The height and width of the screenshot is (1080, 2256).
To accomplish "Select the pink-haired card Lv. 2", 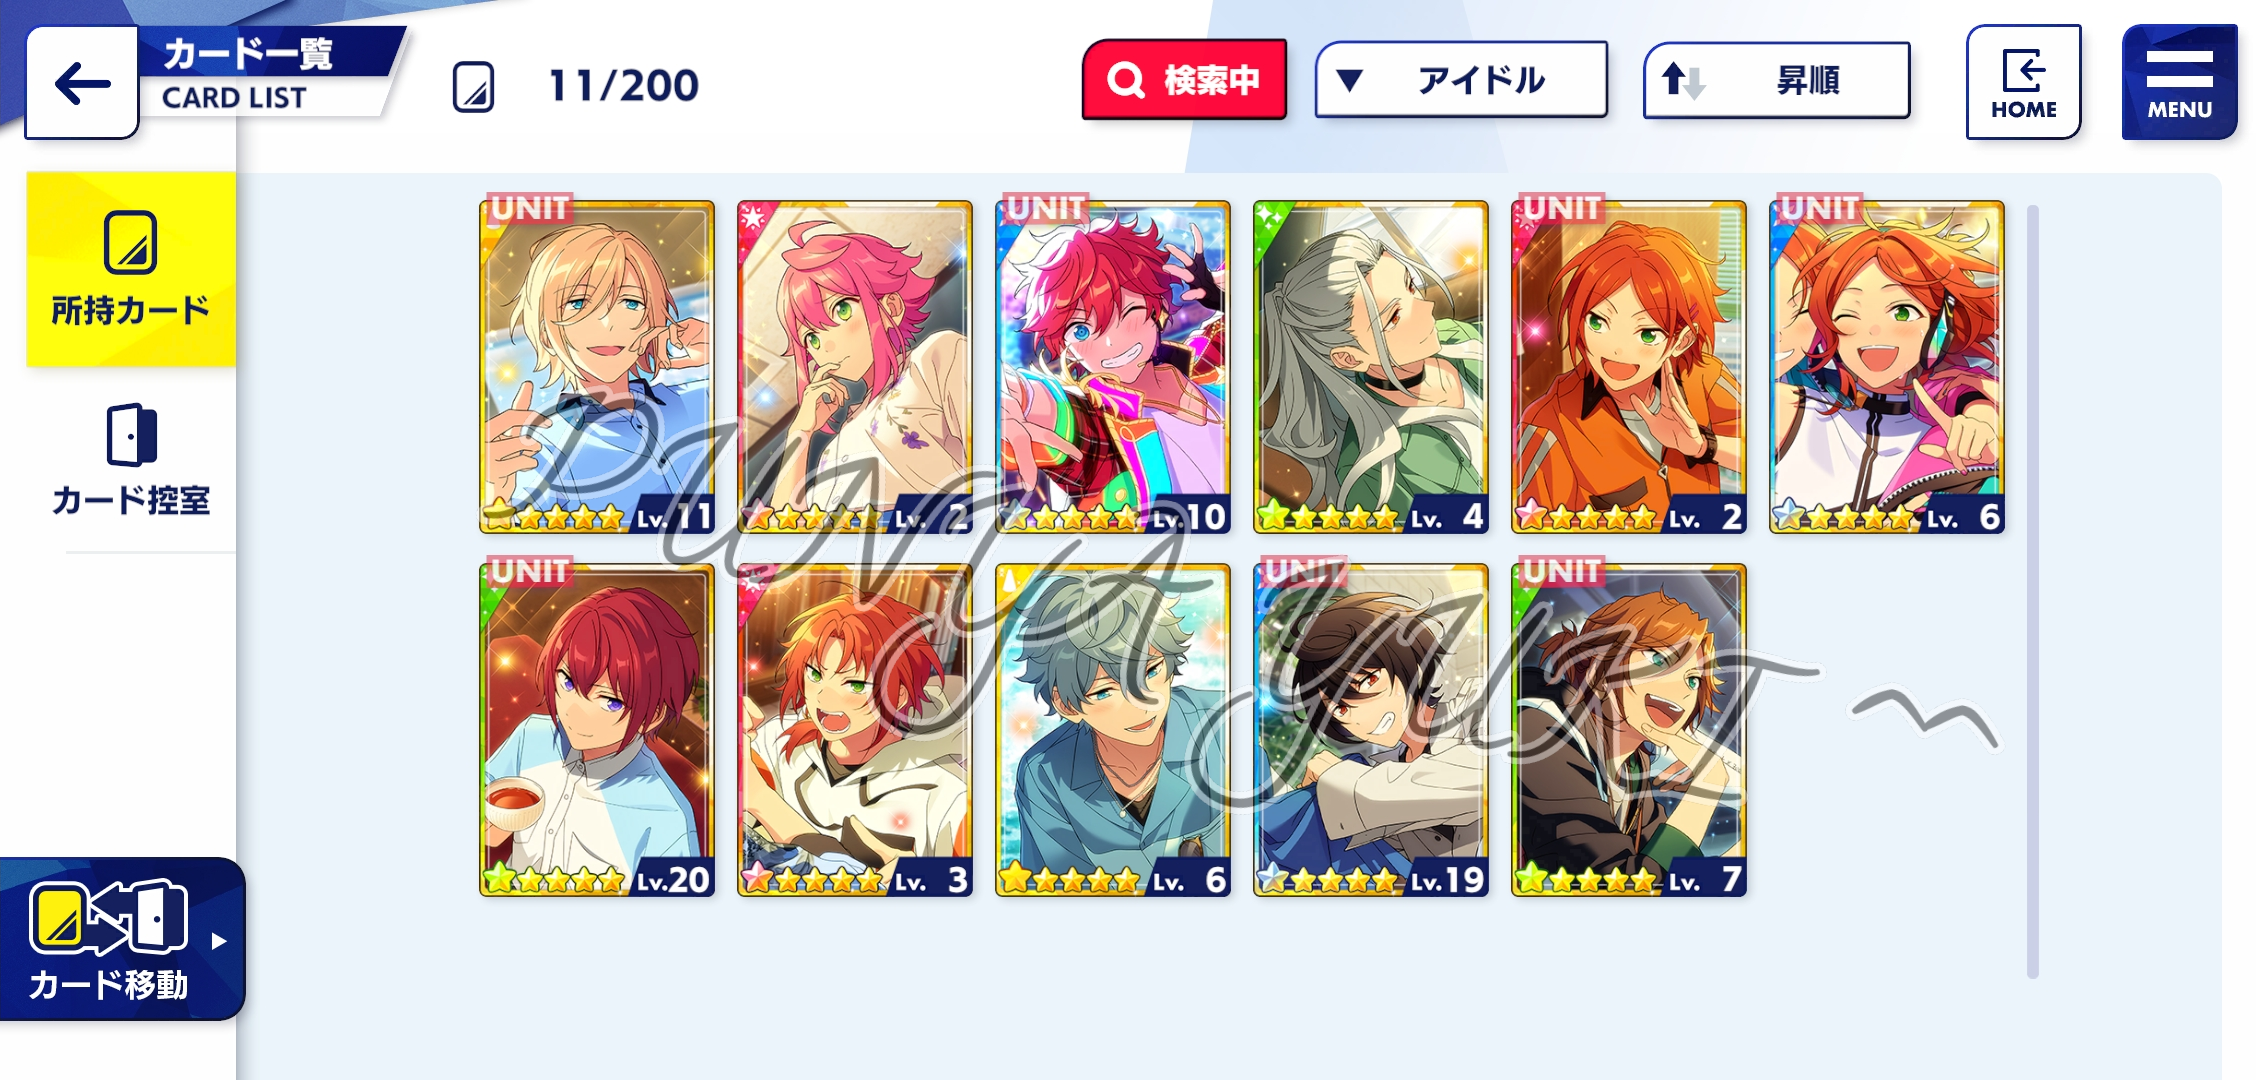I will 855,366.
